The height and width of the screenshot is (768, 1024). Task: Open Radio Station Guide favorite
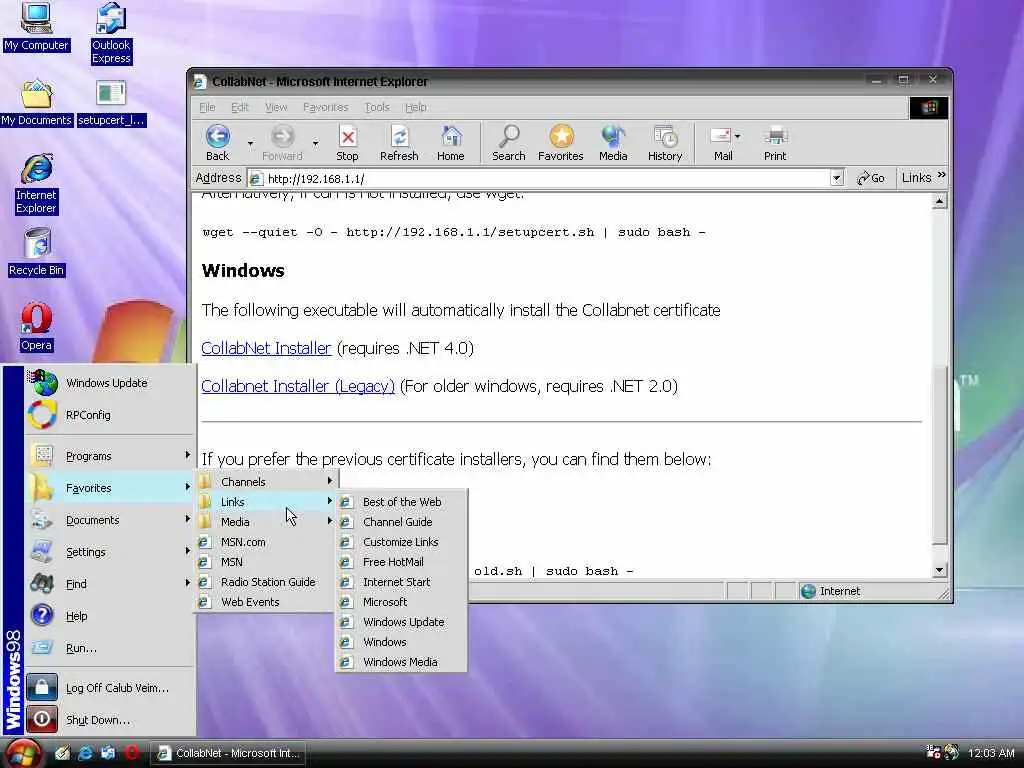pyautogui.click(x=266, y=582)
